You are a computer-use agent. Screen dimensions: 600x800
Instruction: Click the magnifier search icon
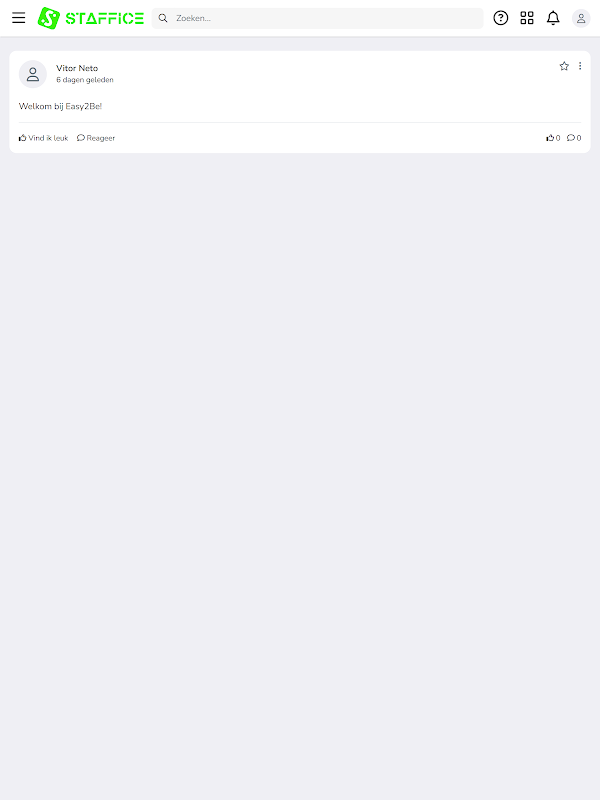tap(163, 18)
